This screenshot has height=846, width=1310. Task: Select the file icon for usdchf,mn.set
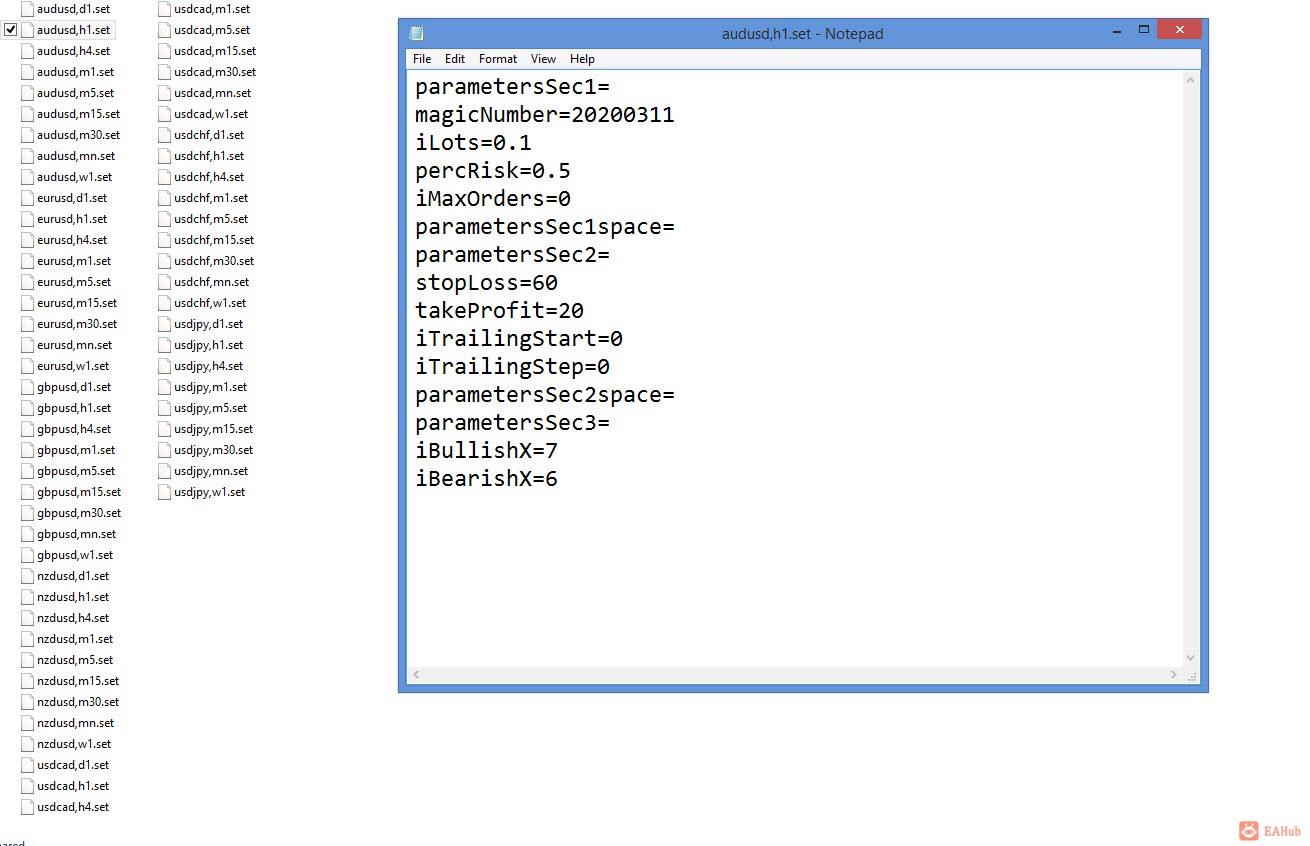tap(165, 282)
